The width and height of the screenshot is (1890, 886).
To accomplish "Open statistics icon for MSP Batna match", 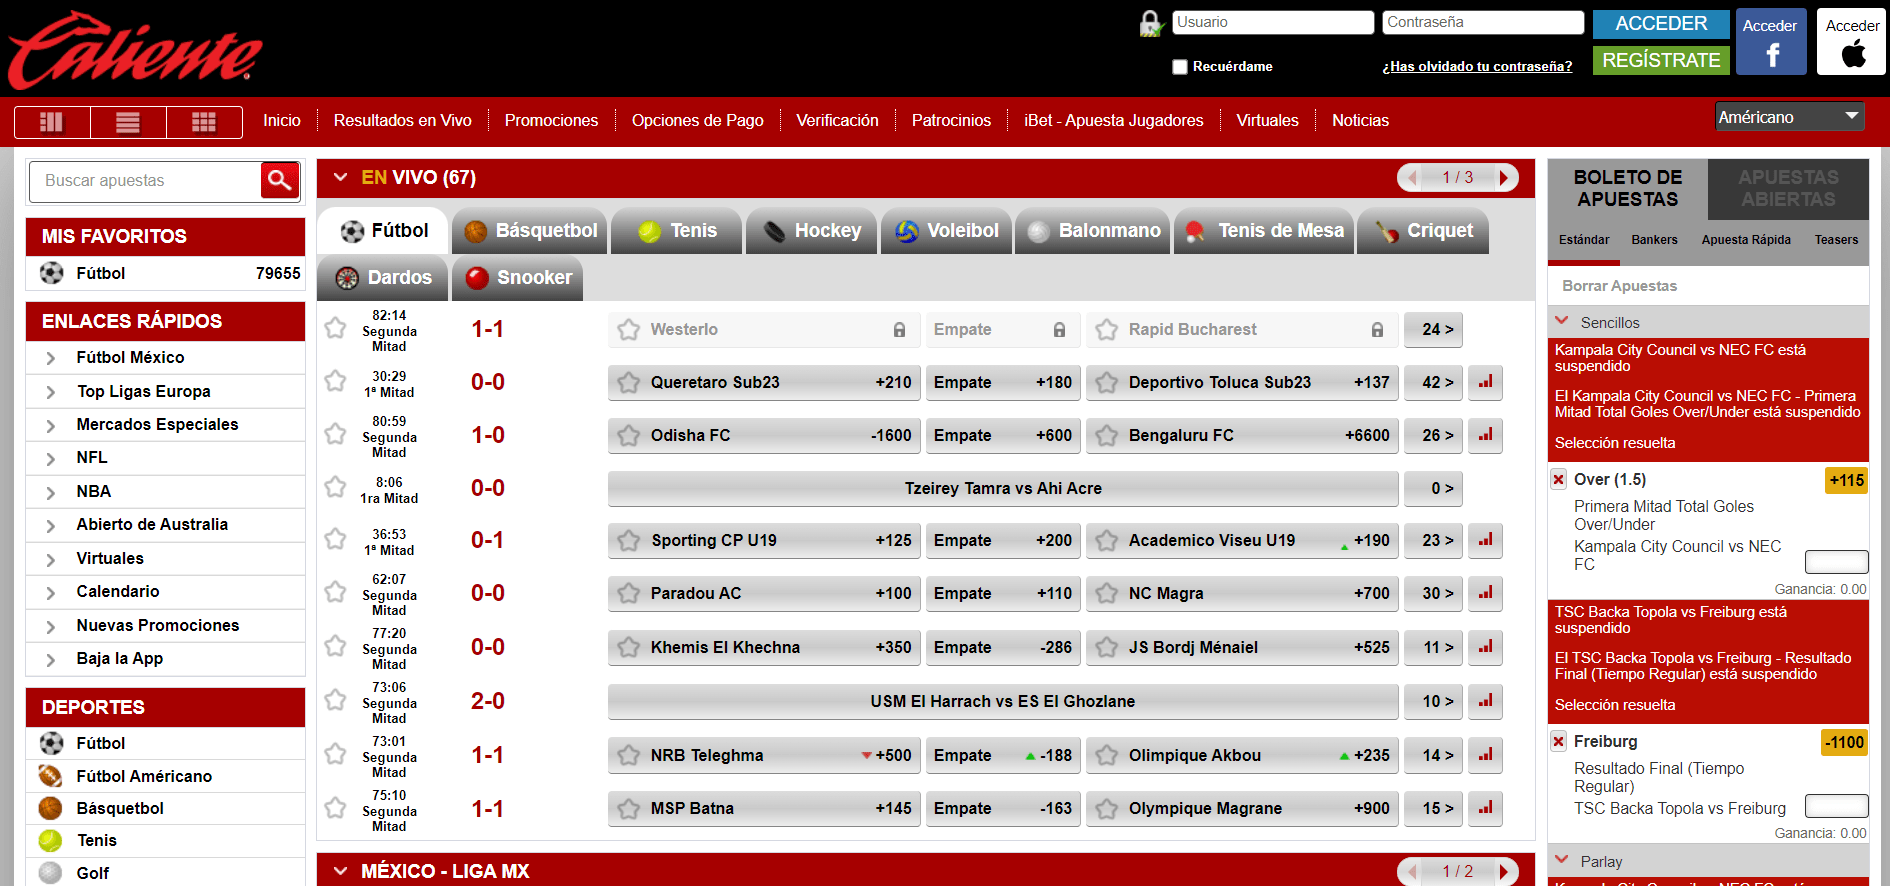I will click(x=1485, y=808).
